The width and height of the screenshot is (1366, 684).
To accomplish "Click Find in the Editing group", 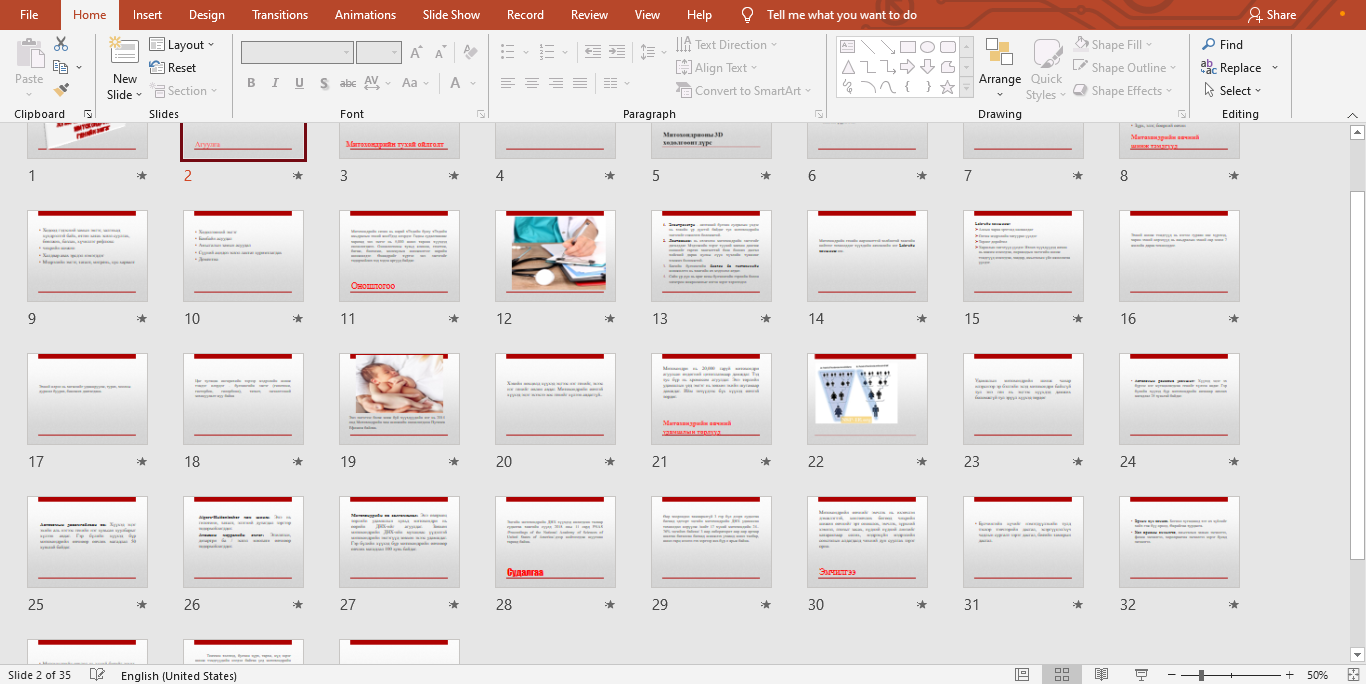I will coord(1222,45).
